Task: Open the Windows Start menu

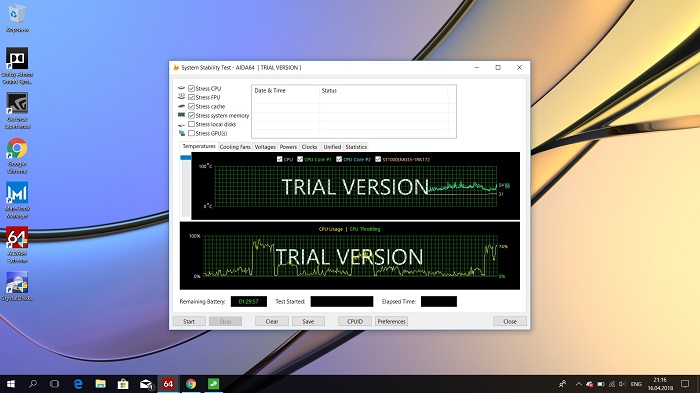Action: [11, 384]
